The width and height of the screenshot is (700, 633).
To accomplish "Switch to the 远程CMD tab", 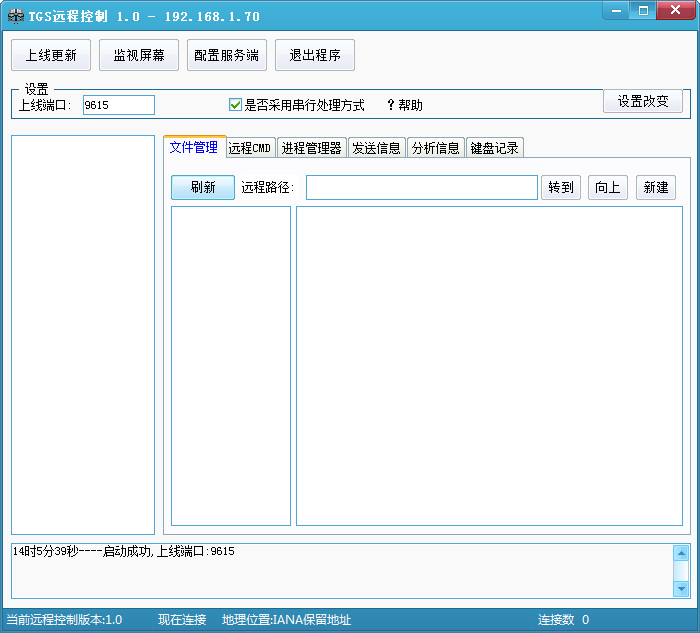I will point(250,148).
